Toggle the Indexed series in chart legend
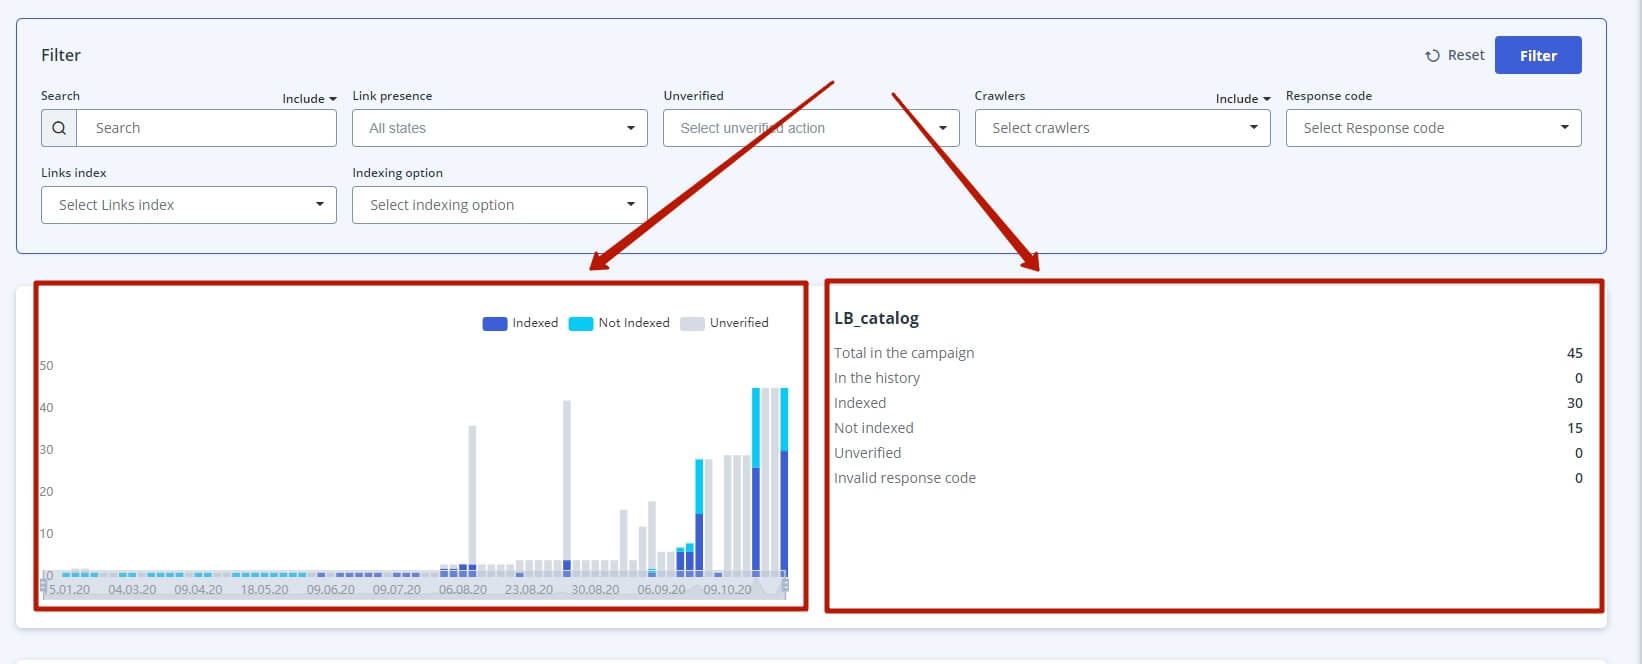 coord(520,323)
